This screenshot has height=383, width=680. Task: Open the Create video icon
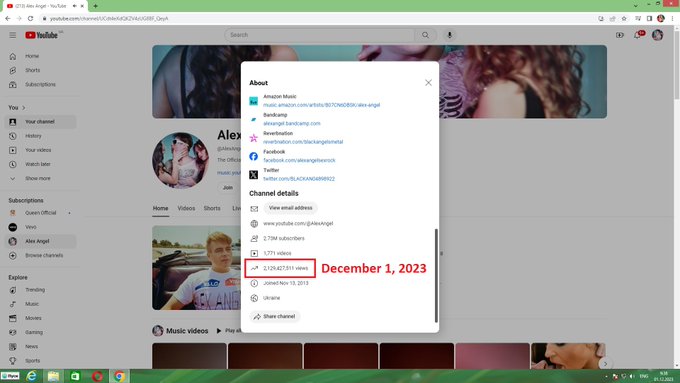pyautogui.click(x=619, y=35)
